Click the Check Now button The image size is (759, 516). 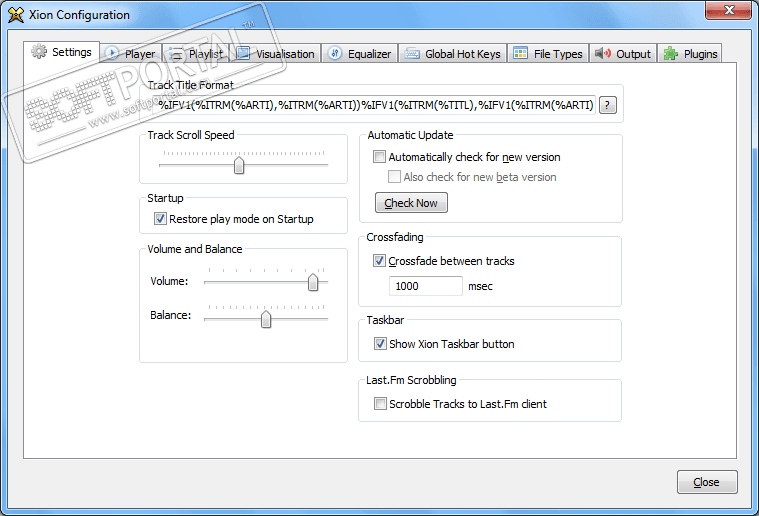[x=411, y=203]
